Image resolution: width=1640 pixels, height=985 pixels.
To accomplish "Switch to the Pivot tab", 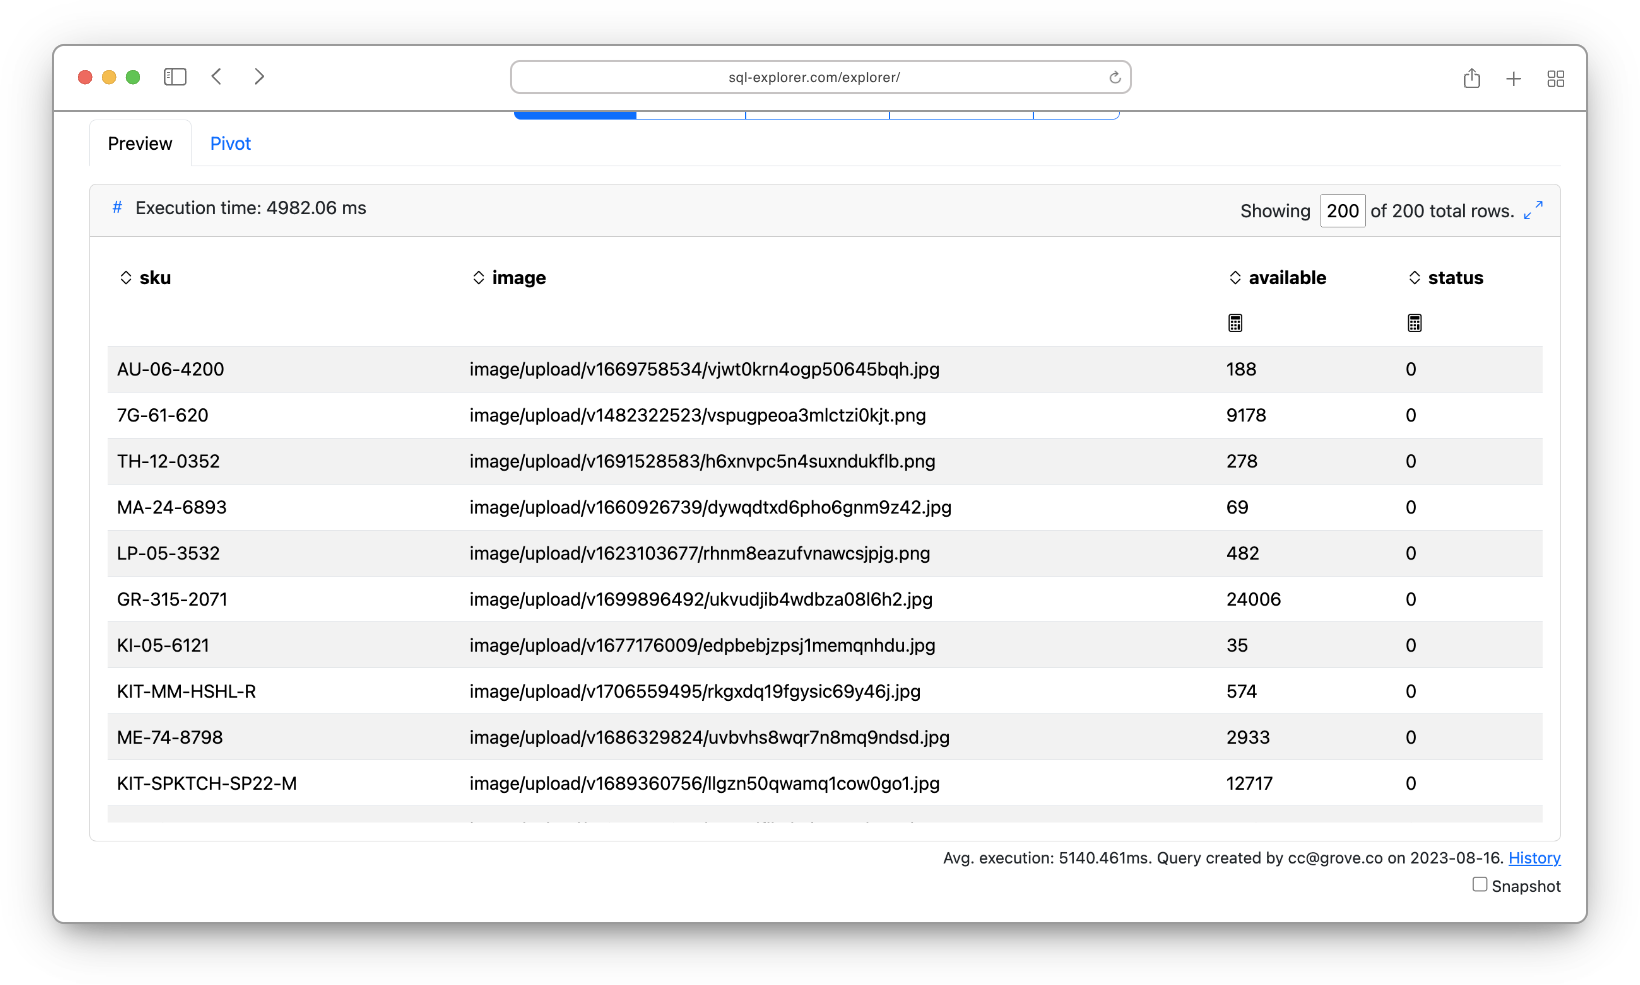I will (x=230, y=144).
